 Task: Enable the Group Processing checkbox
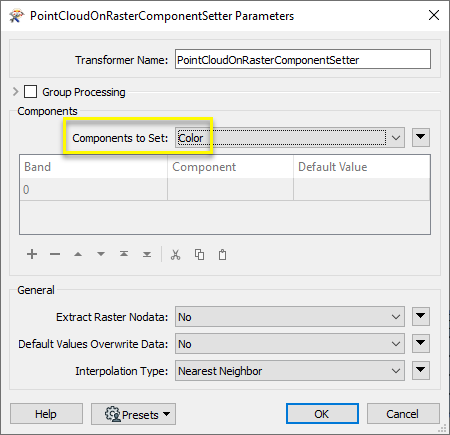tap(30, 92)
